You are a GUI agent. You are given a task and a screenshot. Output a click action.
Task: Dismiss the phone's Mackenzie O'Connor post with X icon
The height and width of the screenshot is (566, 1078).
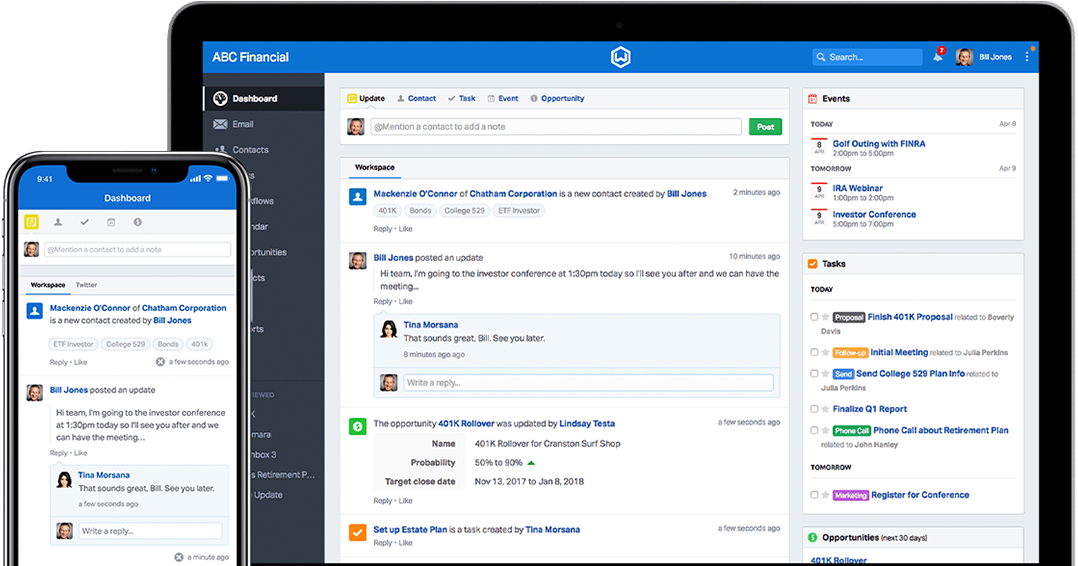tap(160, 362)
